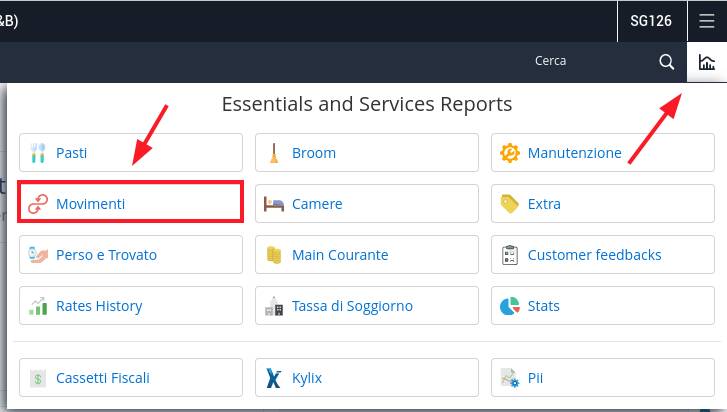Click the Stats pie chart icon
This screenshot has width=727, height=412.
click(x=510, y=306)
